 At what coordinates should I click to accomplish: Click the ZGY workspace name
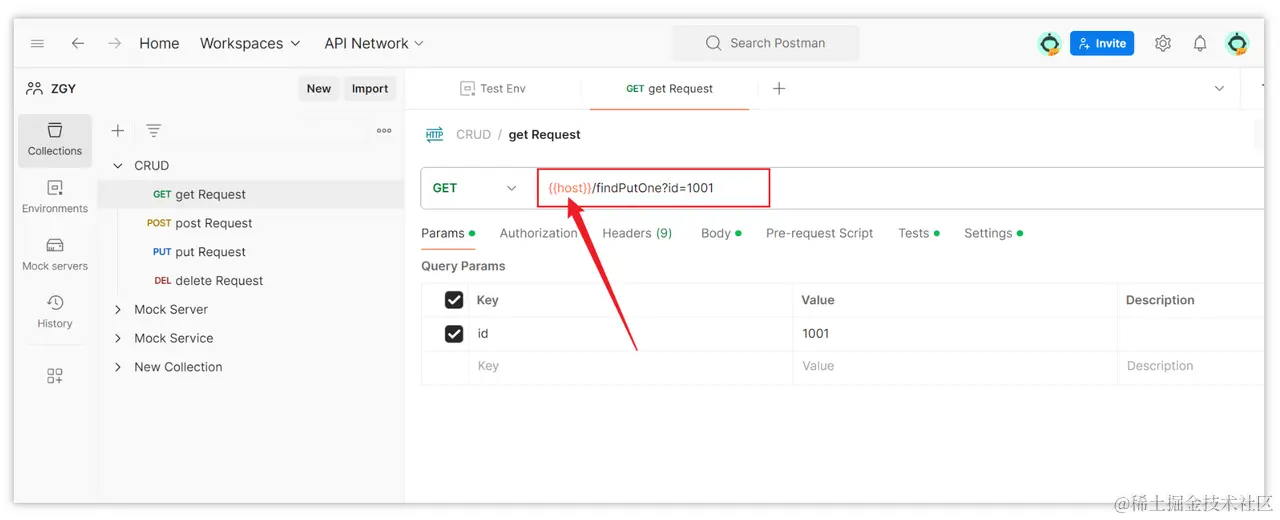tap(63, 88)
